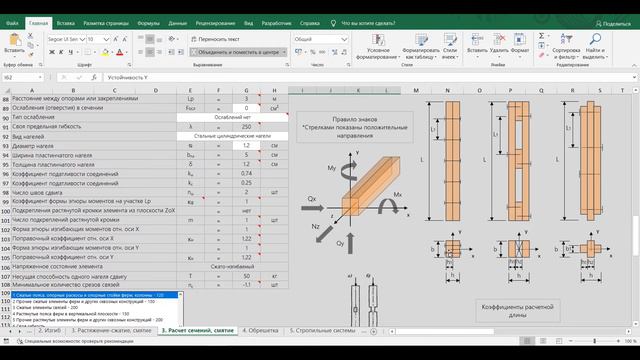Open the number format dropdown (Общий)
640x360 pixels.
(344, 39)
